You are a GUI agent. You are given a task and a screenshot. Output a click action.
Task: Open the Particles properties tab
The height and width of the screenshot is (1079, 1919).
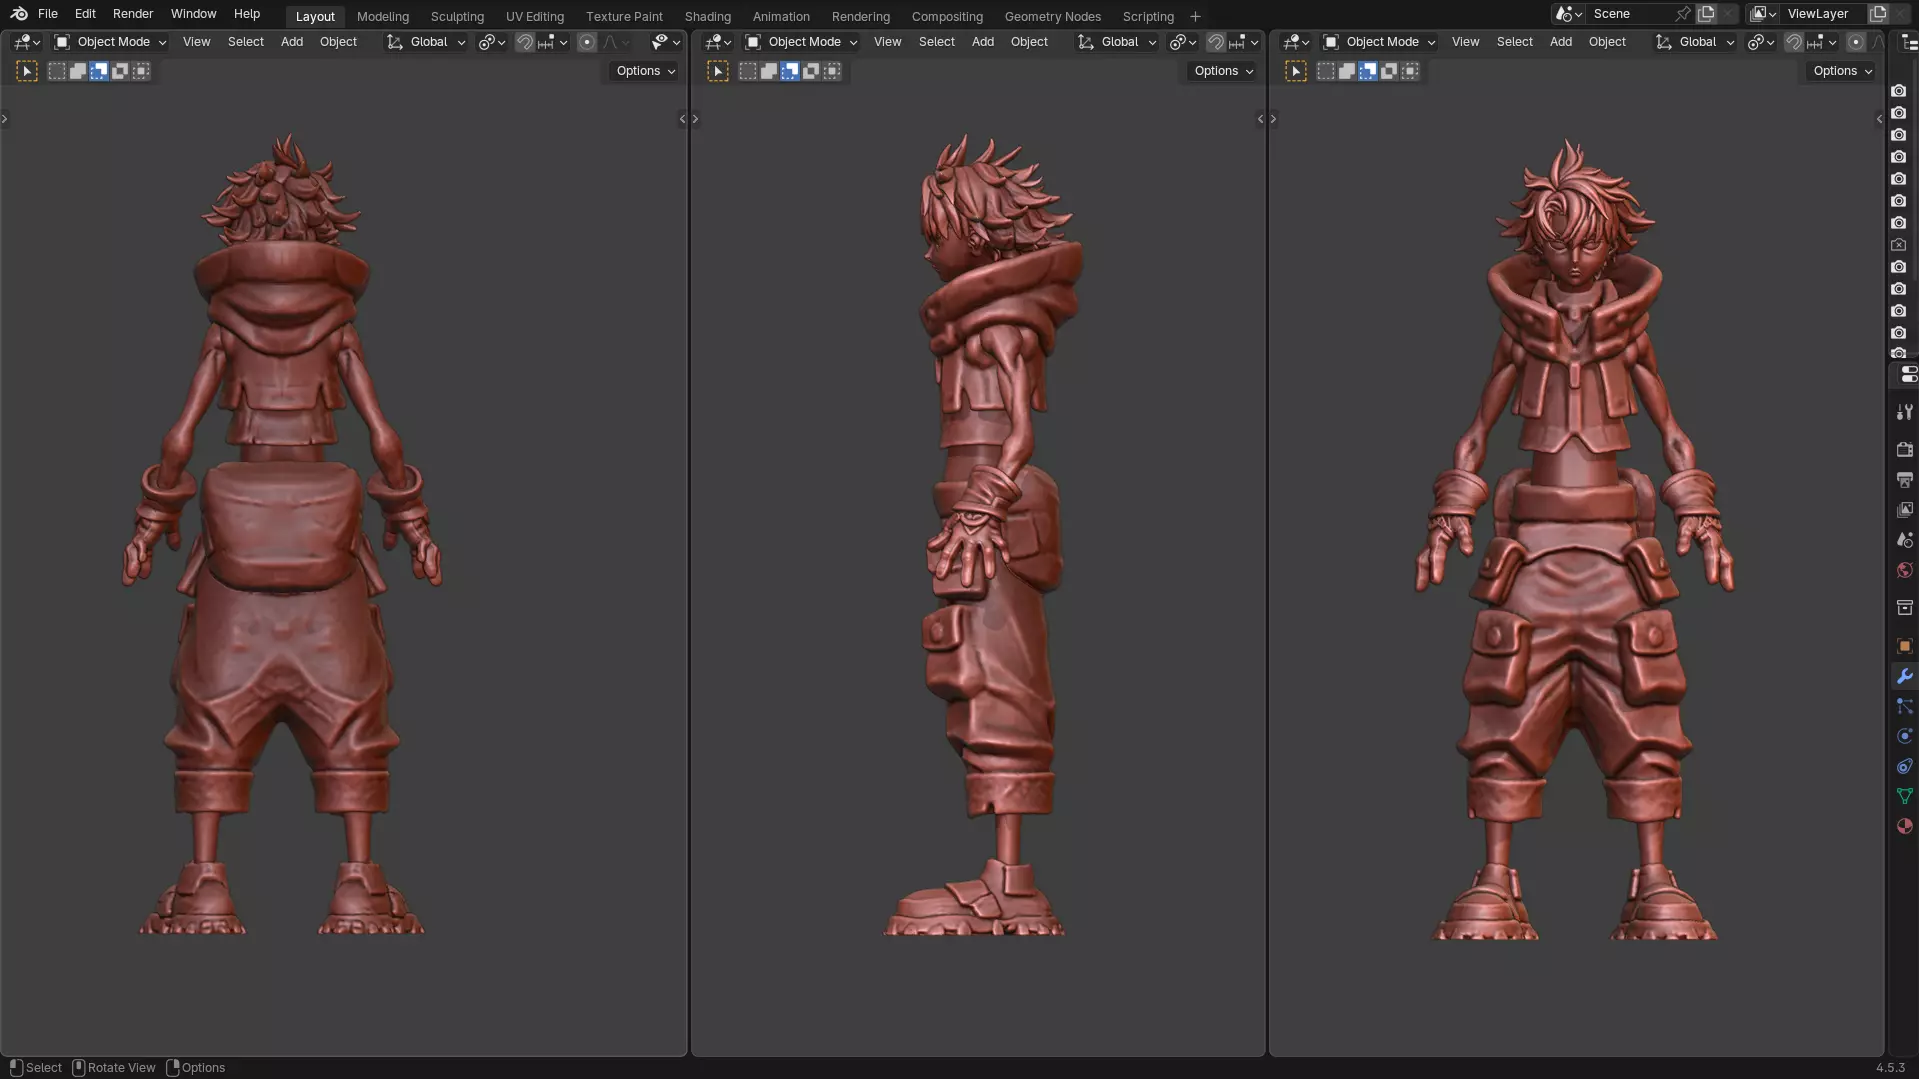[x=1904, y=706]
